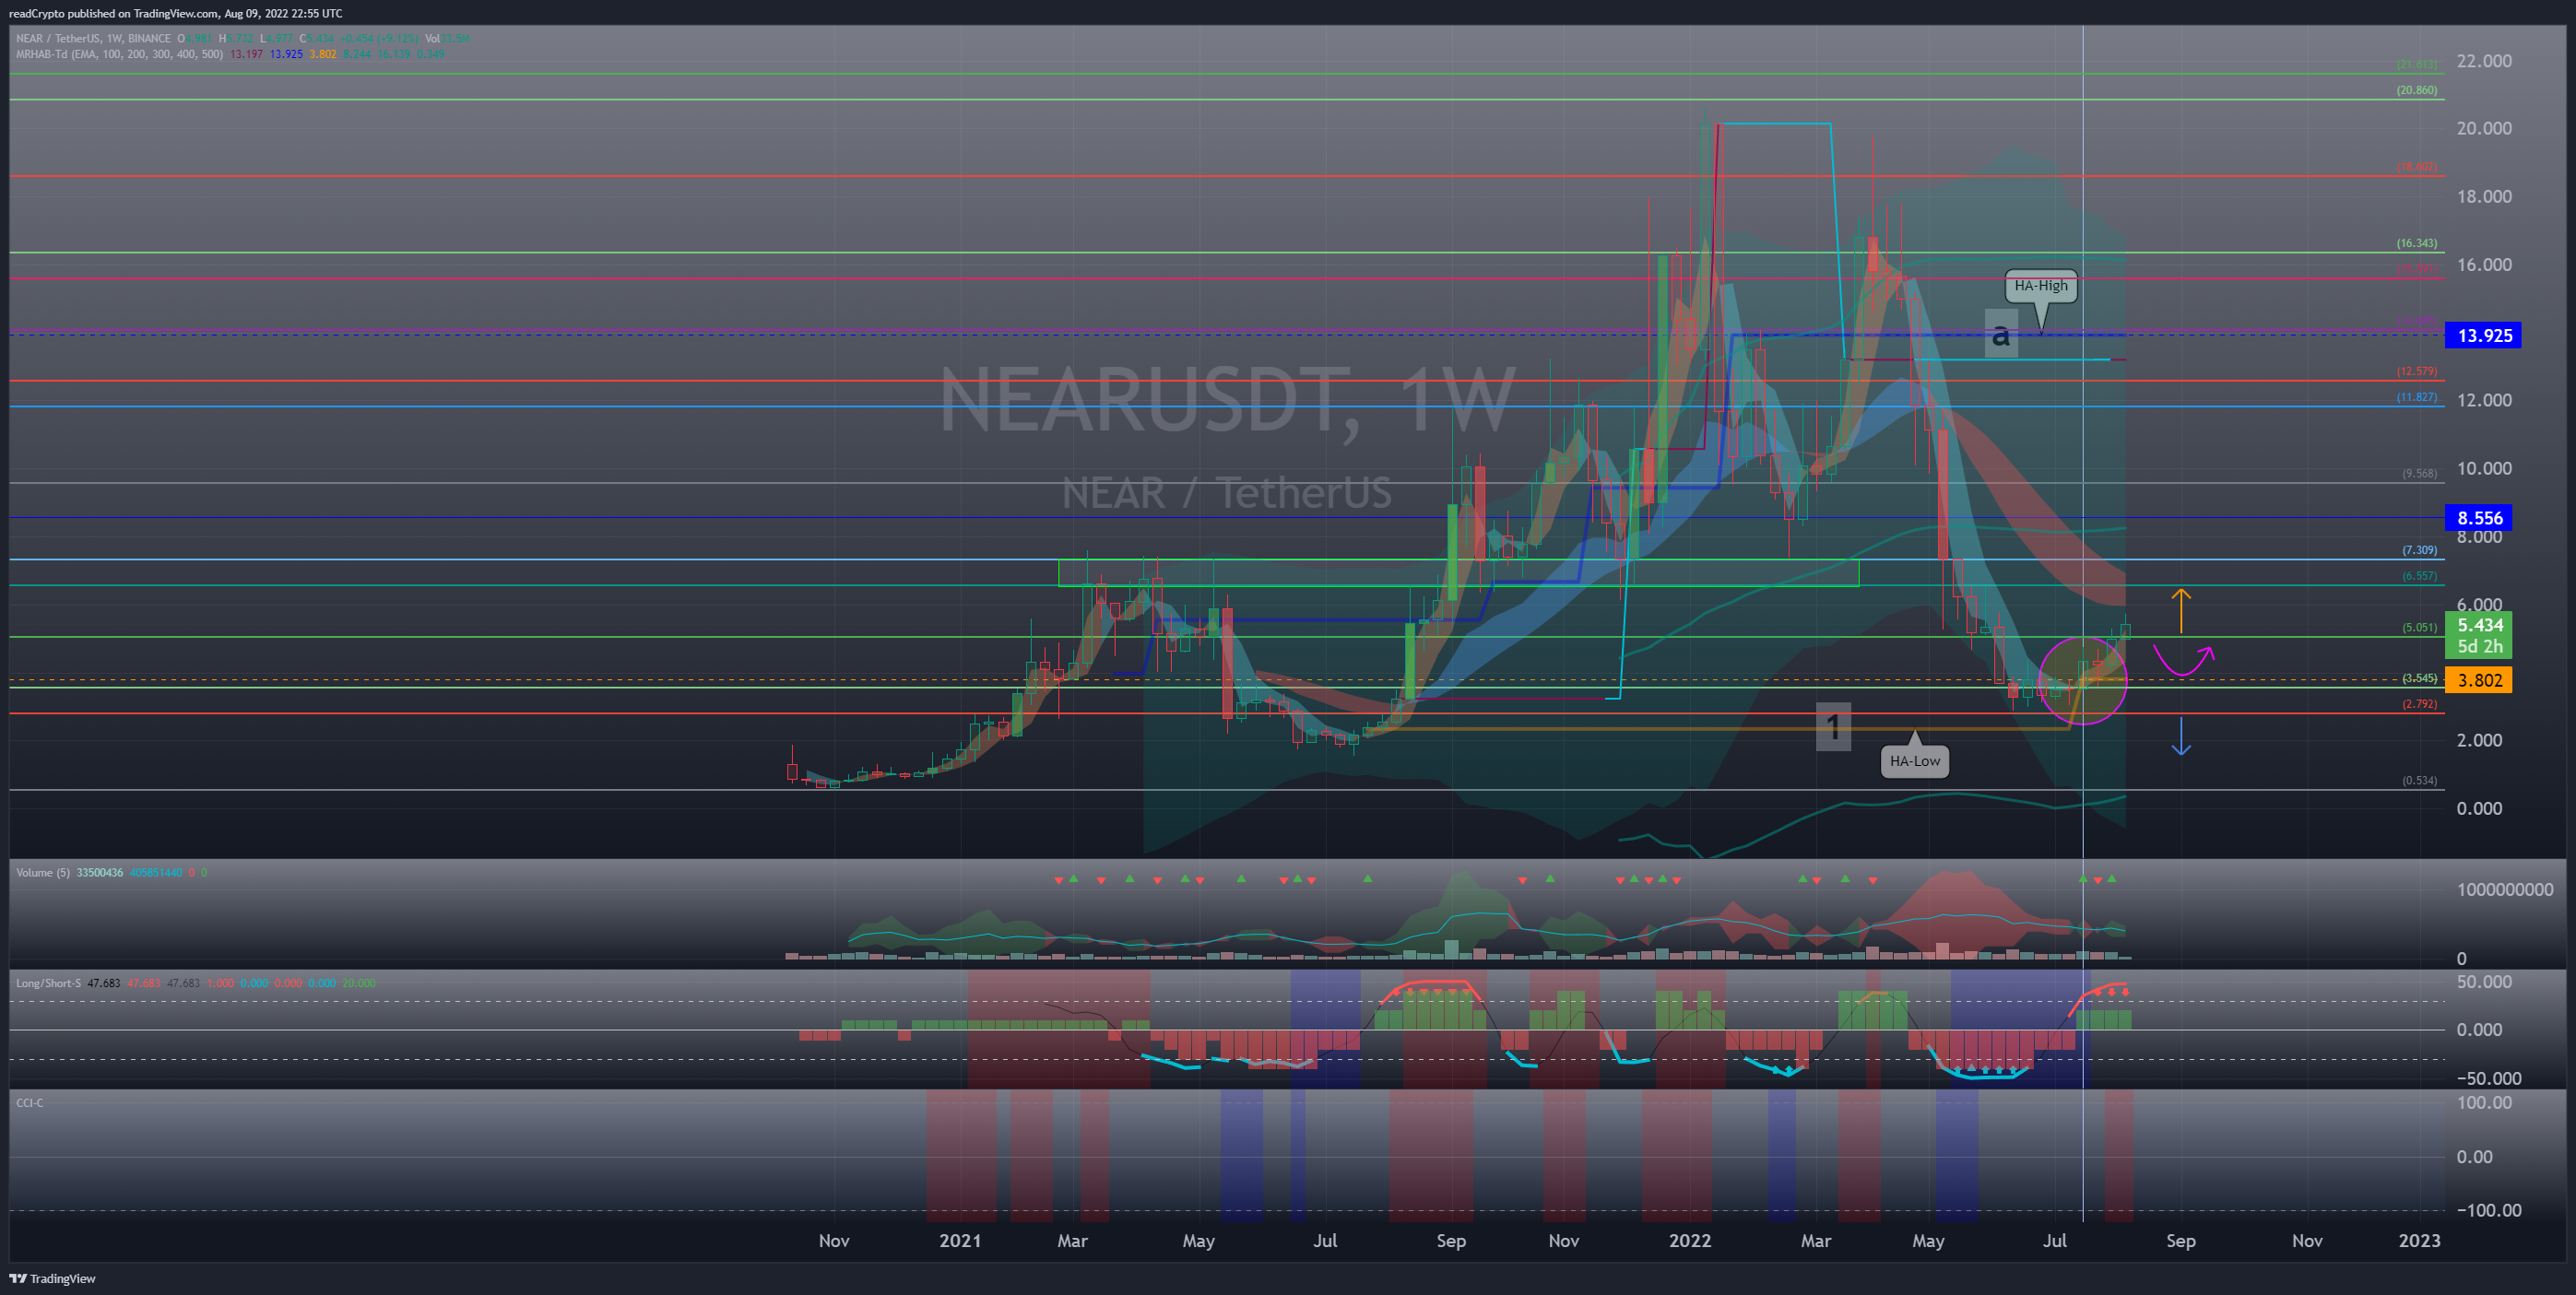2576x1295 pixels.
Task: Click the 16.139 value in MRHAB-Td legend
Action: tap(394, 54)
